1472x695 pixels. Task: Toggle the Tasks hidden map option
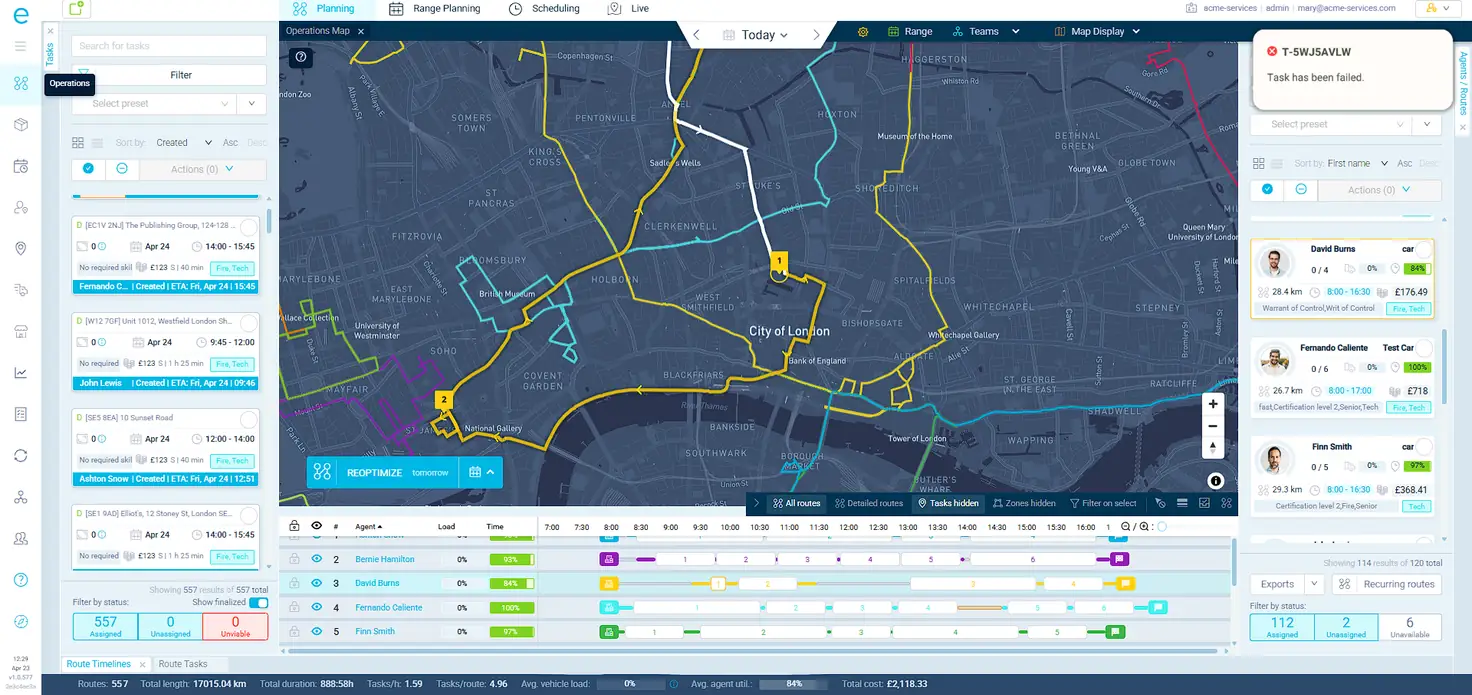pyautogui.click(x=948, y=503)
